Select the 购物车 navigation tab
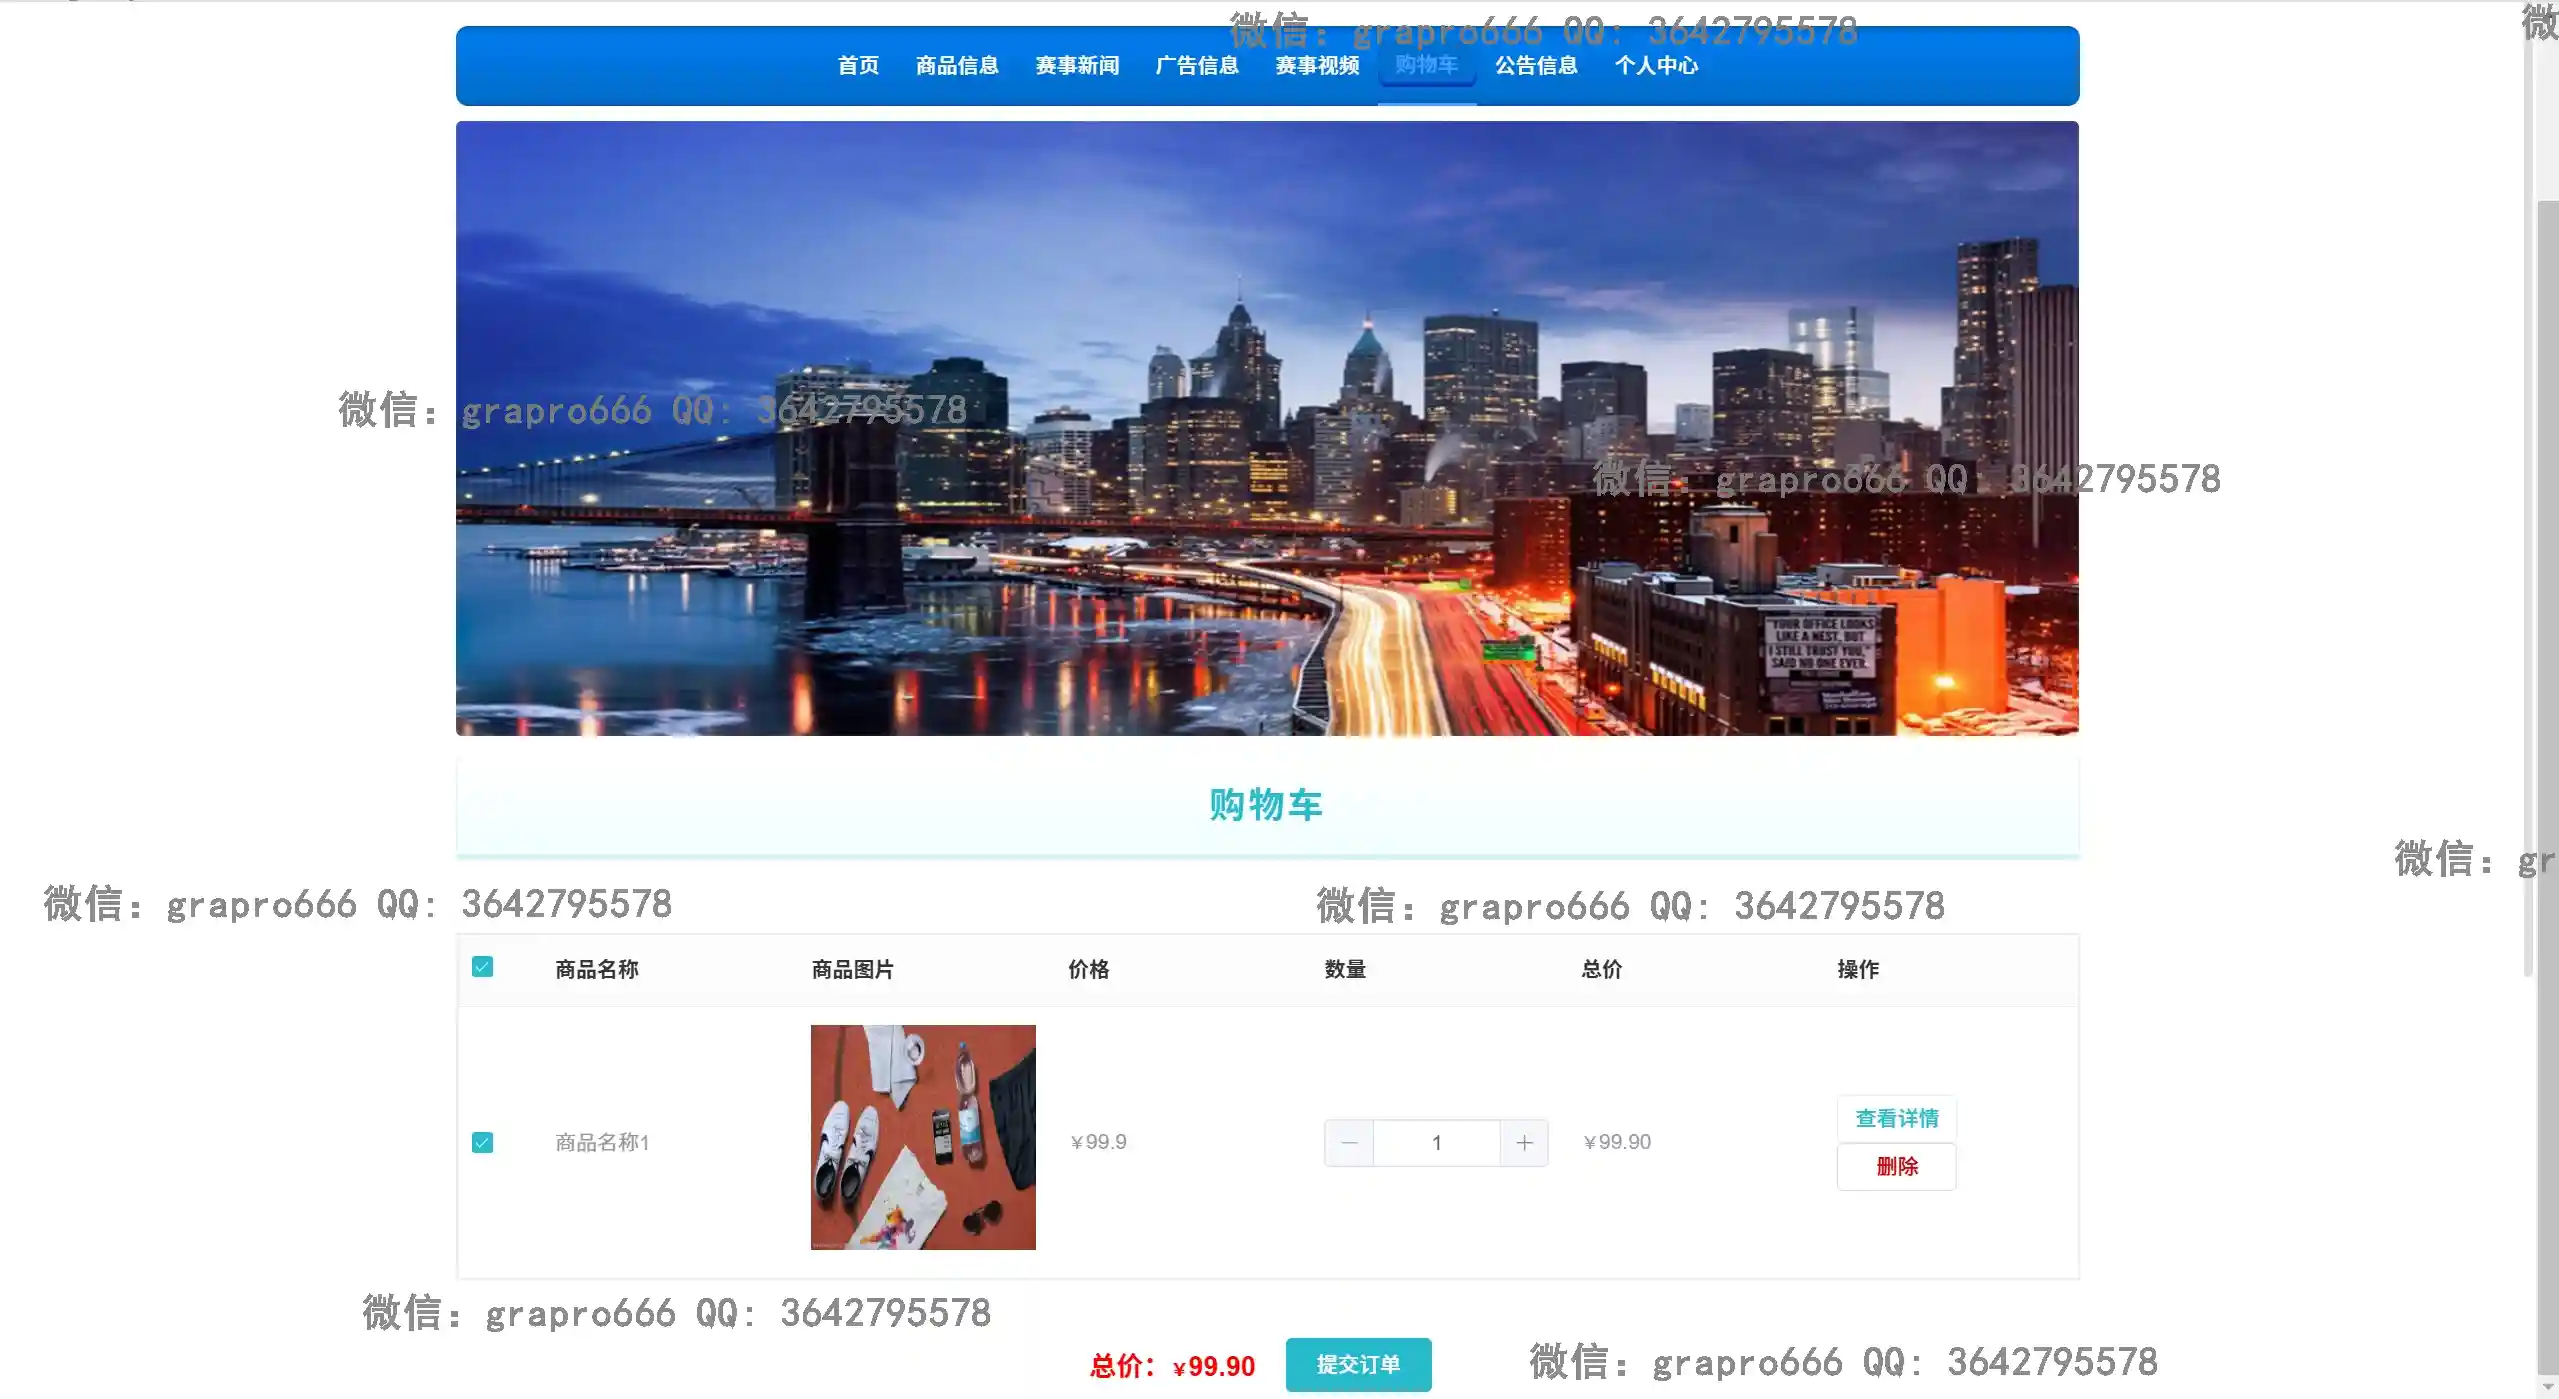Screen dimensions: 2559x1399 (1427, 66)
